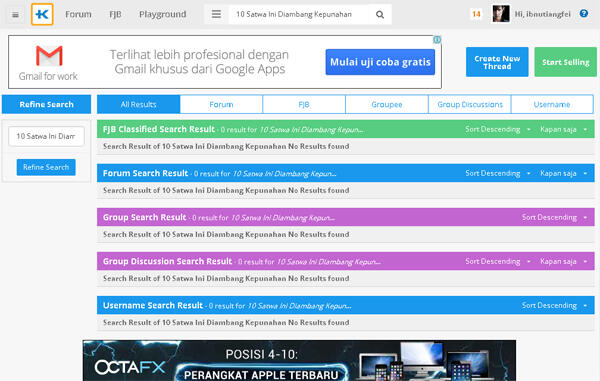Select the All Results tab
Viewport: 600px width, 381px height.
click(138, 104)
